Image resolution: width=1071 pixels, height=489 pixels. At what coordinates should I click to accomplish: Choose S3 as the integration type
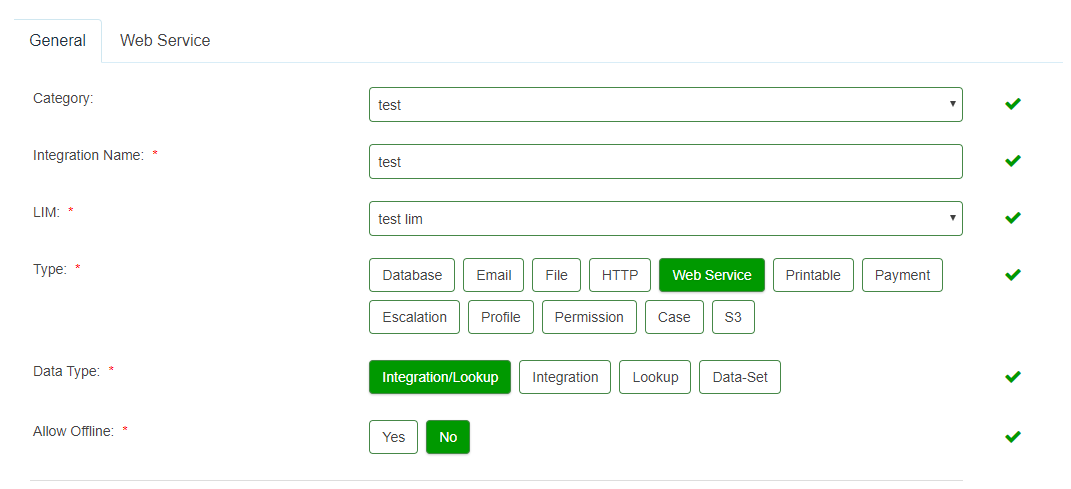coord(733,317)
